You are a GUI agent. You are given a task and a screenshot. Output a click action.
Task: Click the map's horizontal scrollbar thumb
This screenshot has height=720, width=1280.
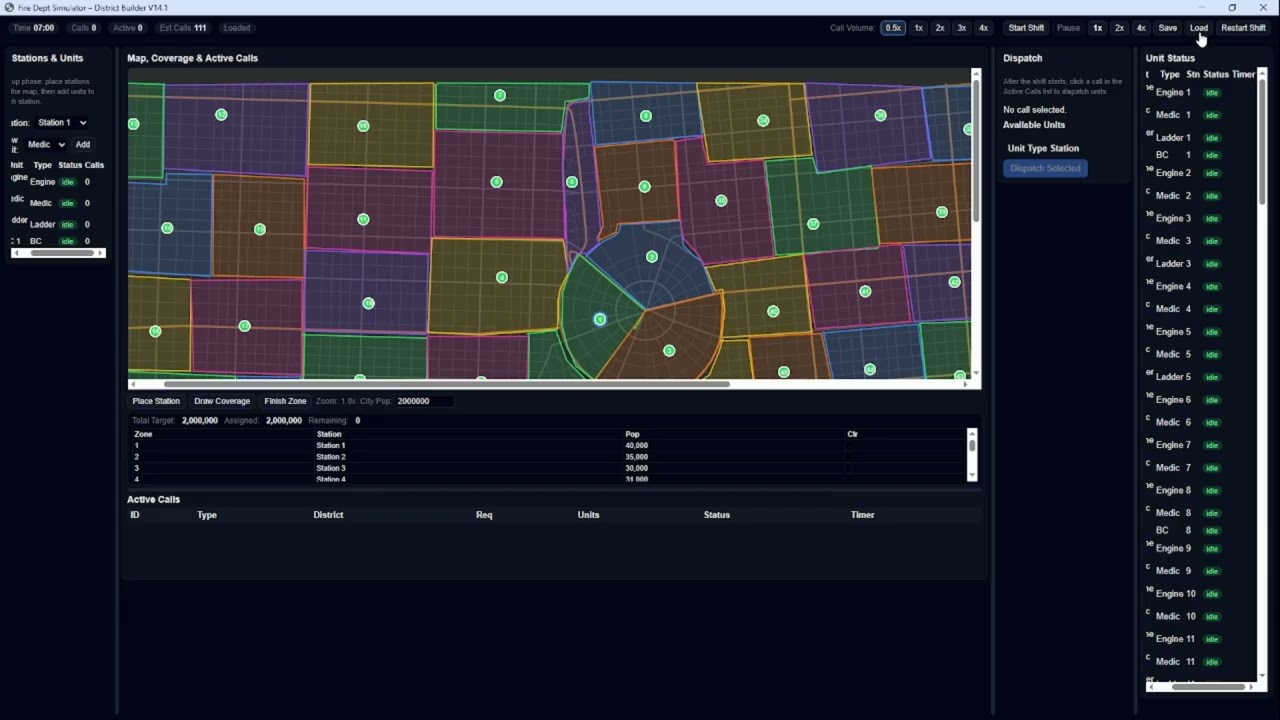click(x=446, y=384)
